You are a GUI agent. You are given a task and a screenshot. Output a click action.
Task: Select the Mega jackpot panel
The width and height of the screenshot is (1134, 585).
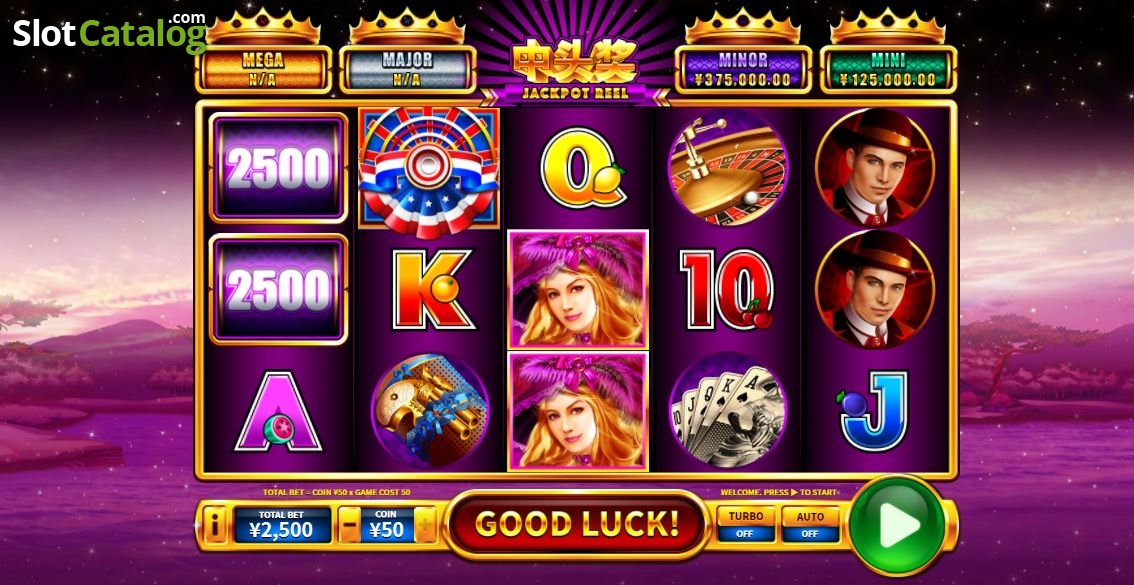pos(263,69)
